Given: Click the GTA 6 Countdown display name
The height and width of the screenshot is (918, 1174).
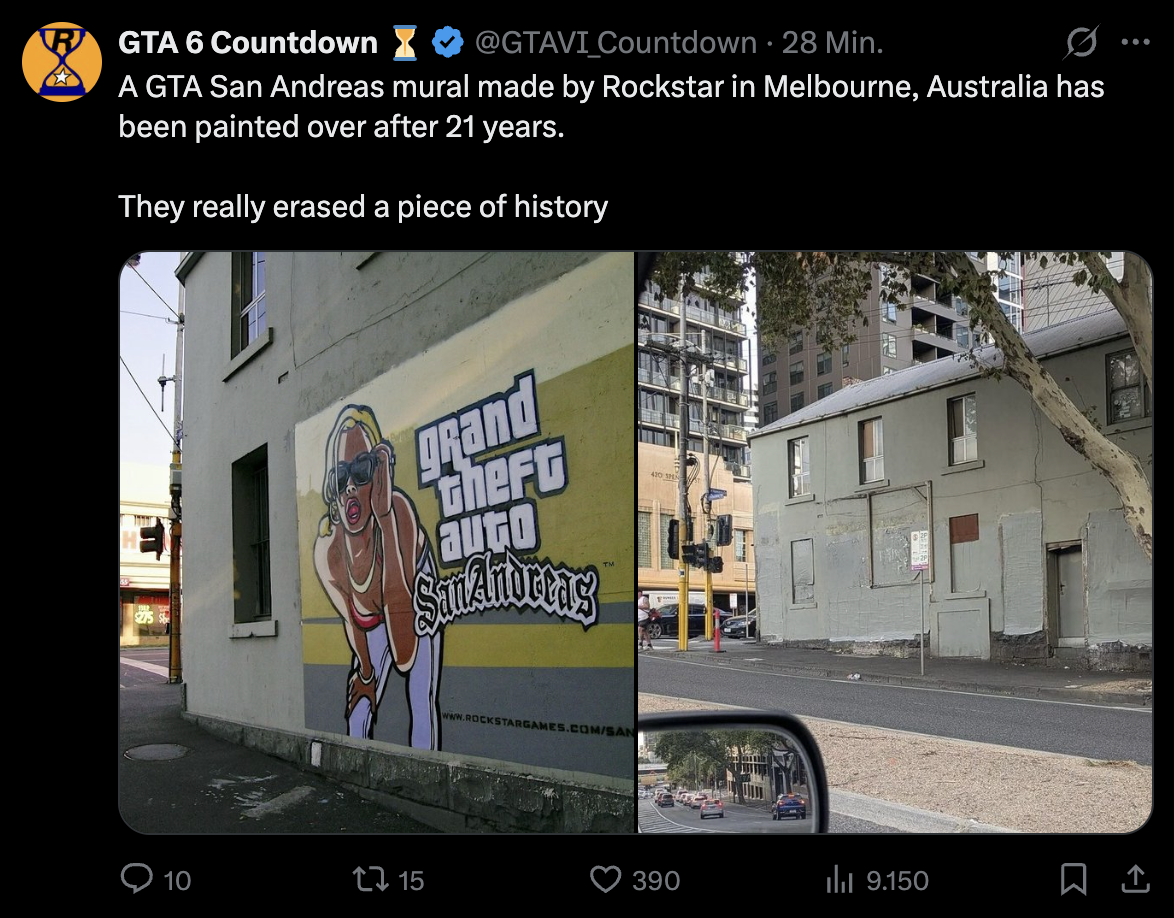Looking at the screenshot, I should tap(248, 43).
